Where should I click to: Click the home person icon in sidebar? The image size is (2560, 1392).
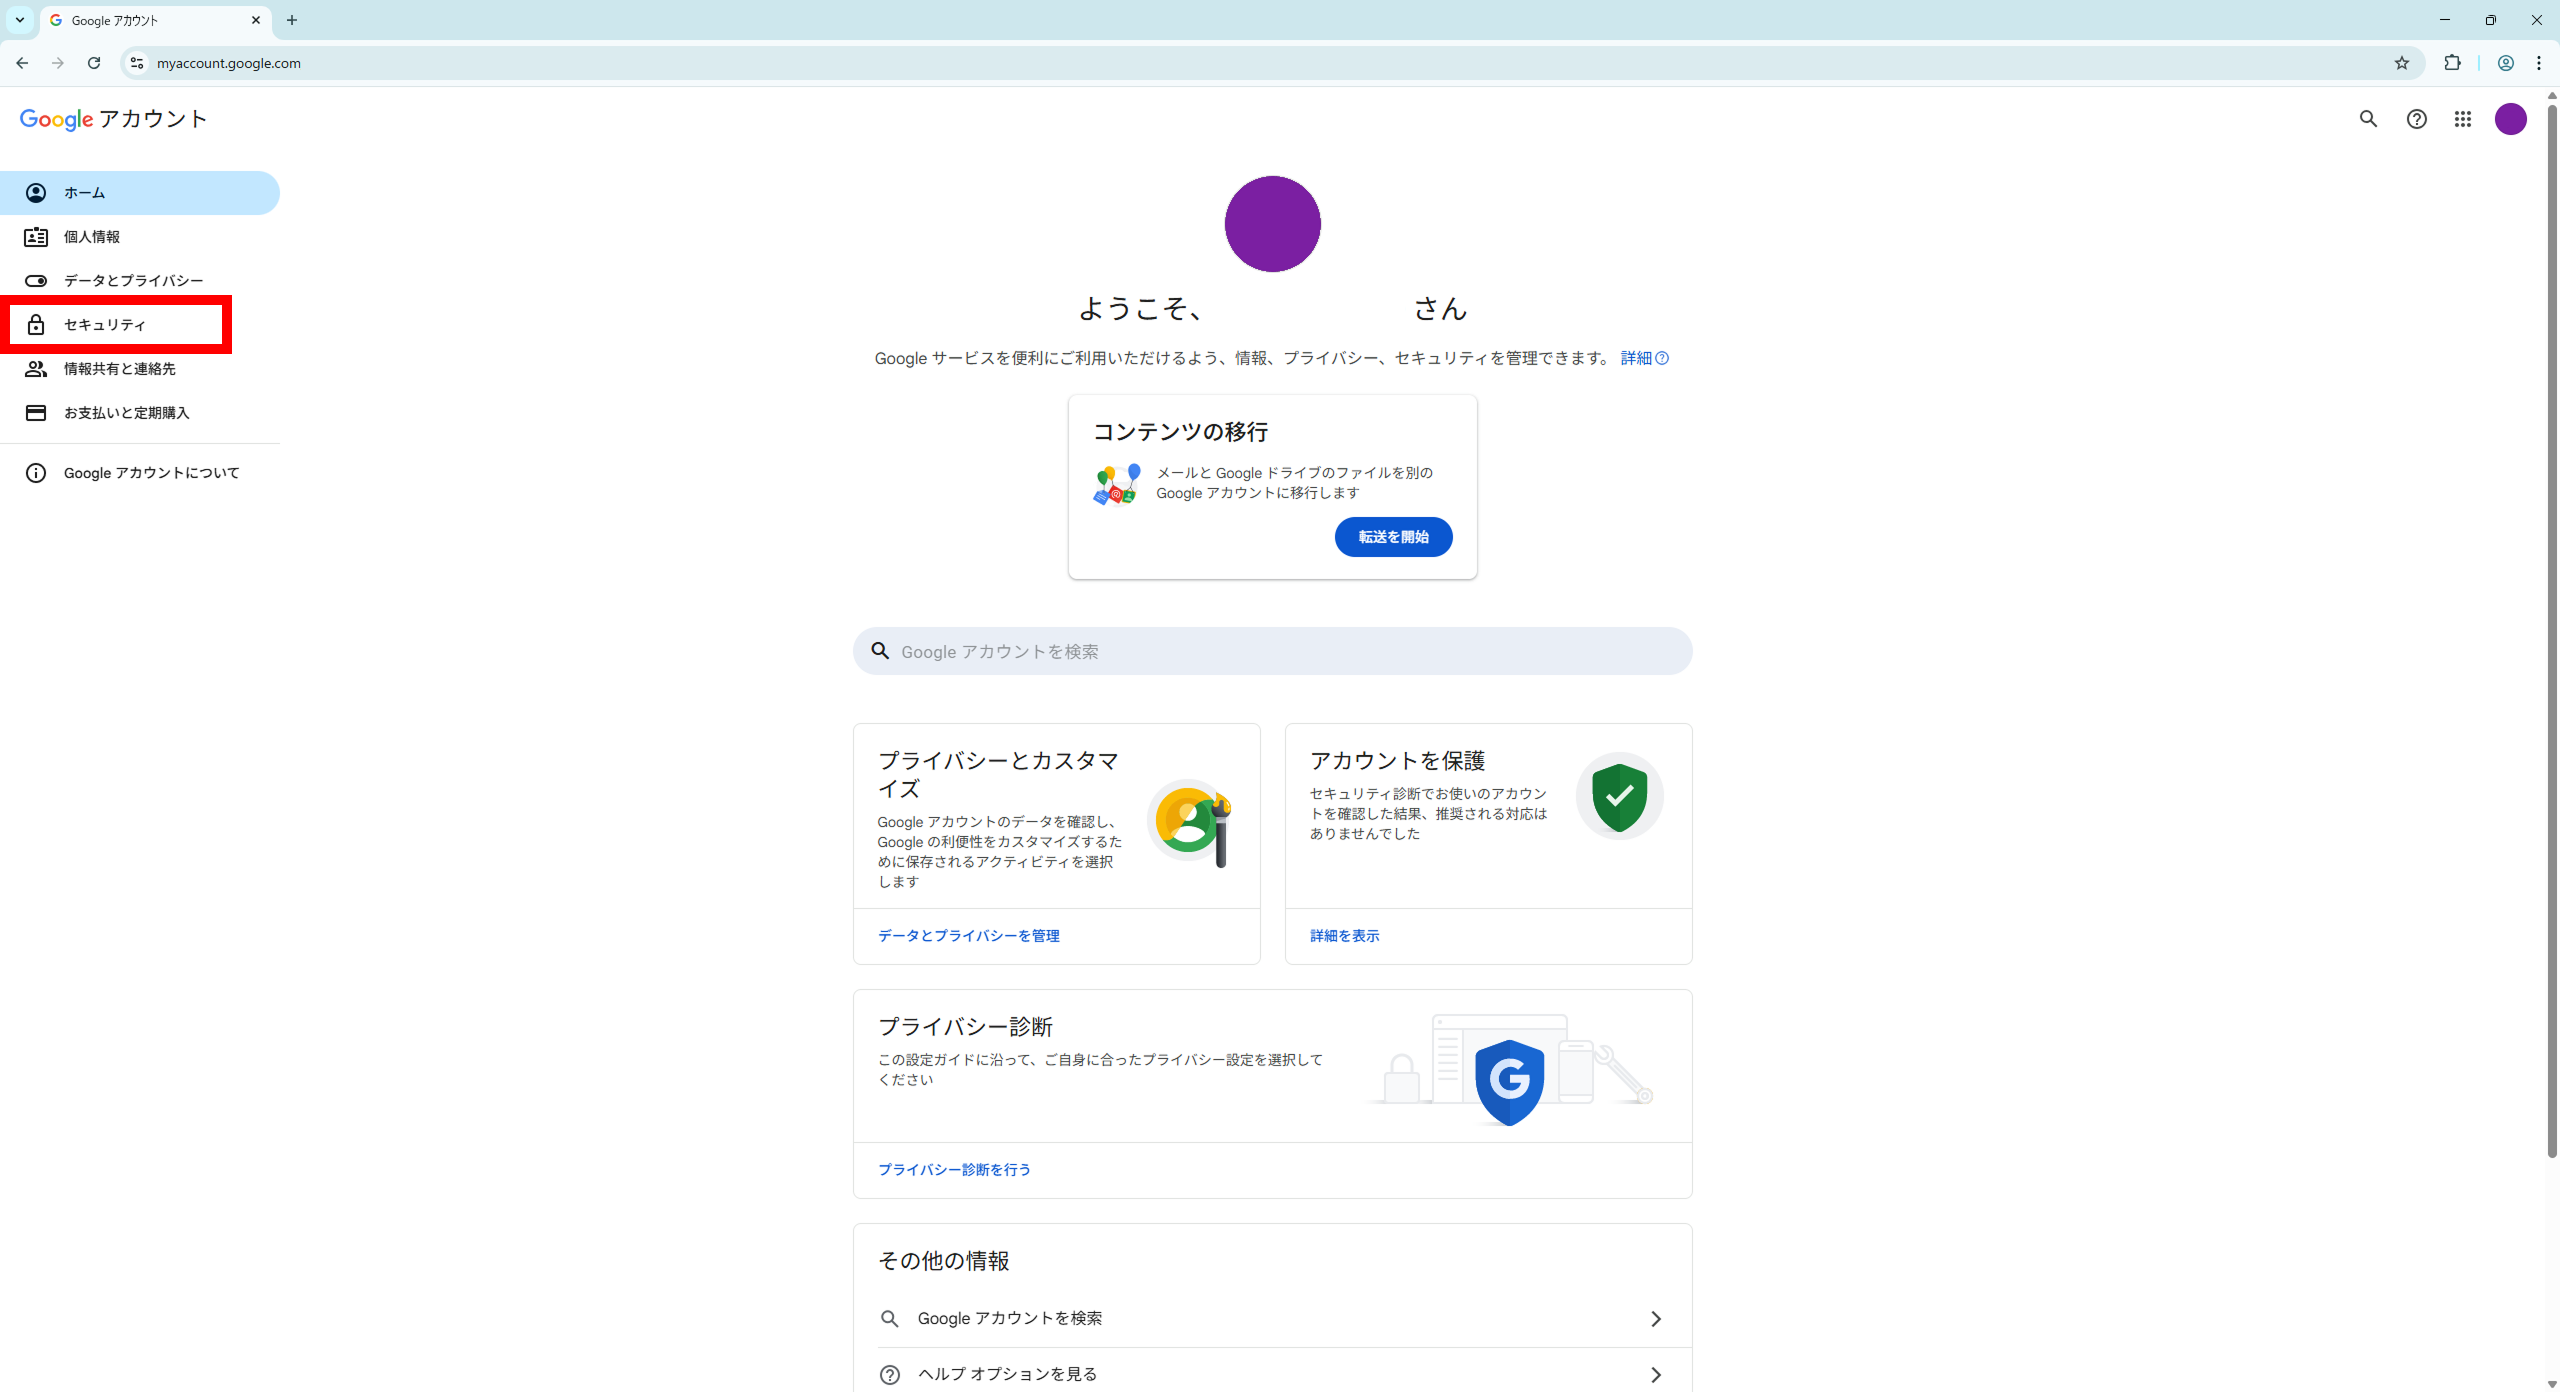click(36, 193)
